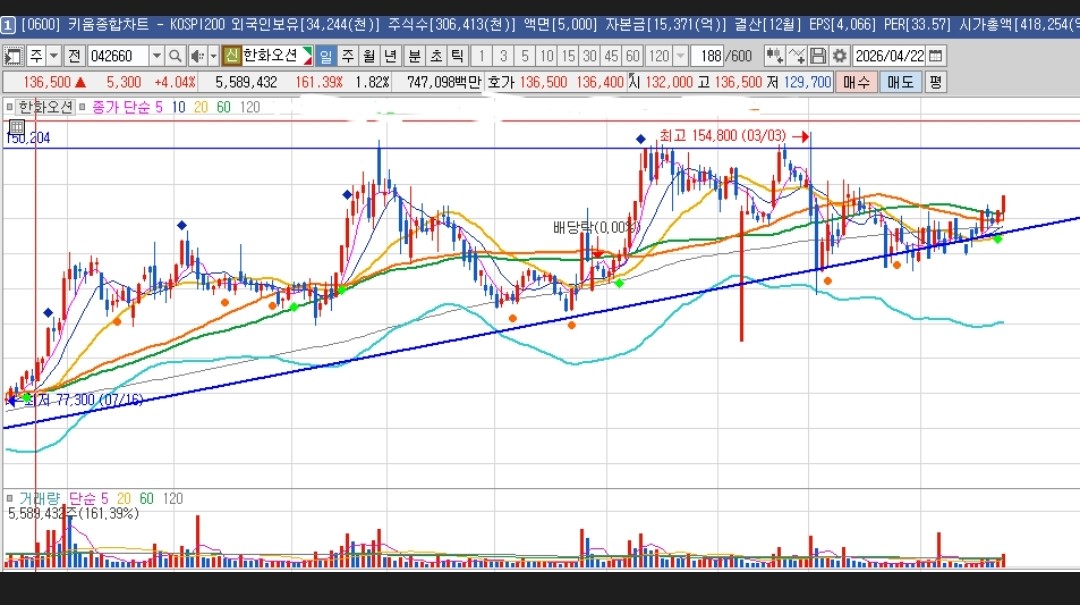This screenshot has height=605, width=1080.
Task: Click the candle count field showing 188
Action: coord(708,56)
